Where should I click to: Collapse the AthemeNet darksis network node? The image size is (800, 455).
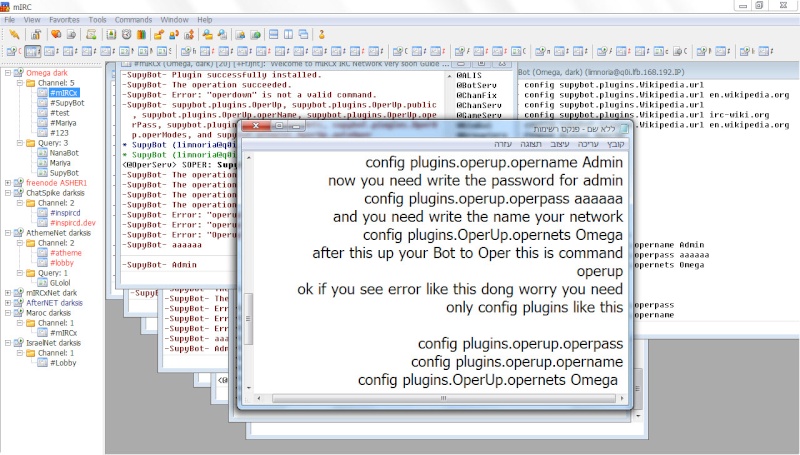pos(8,233)
